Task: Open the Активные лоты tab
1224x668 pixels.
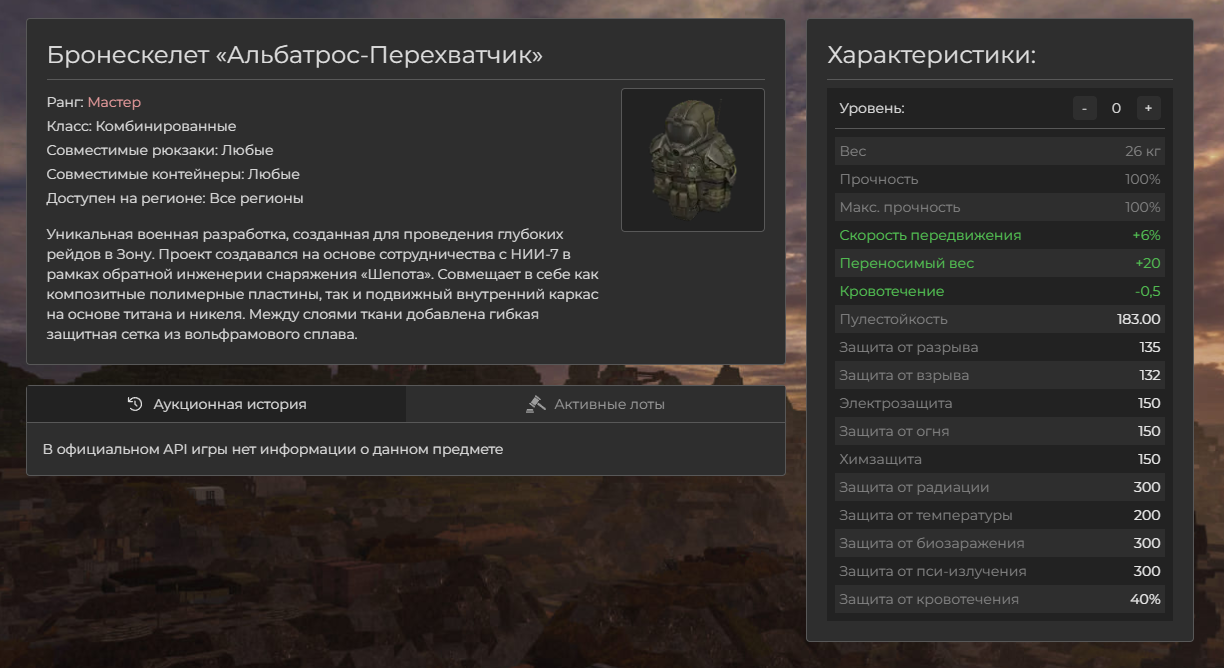Action: pyautogui.click(x=595, y=404)
